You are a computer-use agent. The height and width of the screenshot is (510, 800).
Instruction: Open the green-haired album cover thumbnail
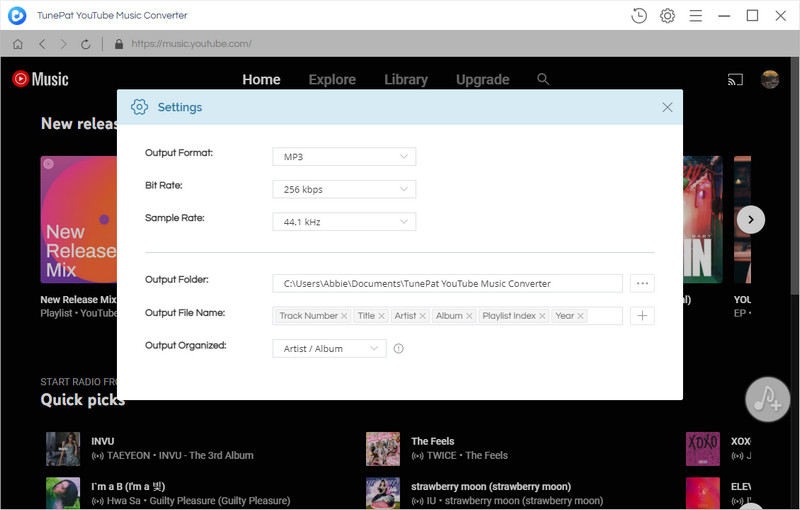(63, 493)
